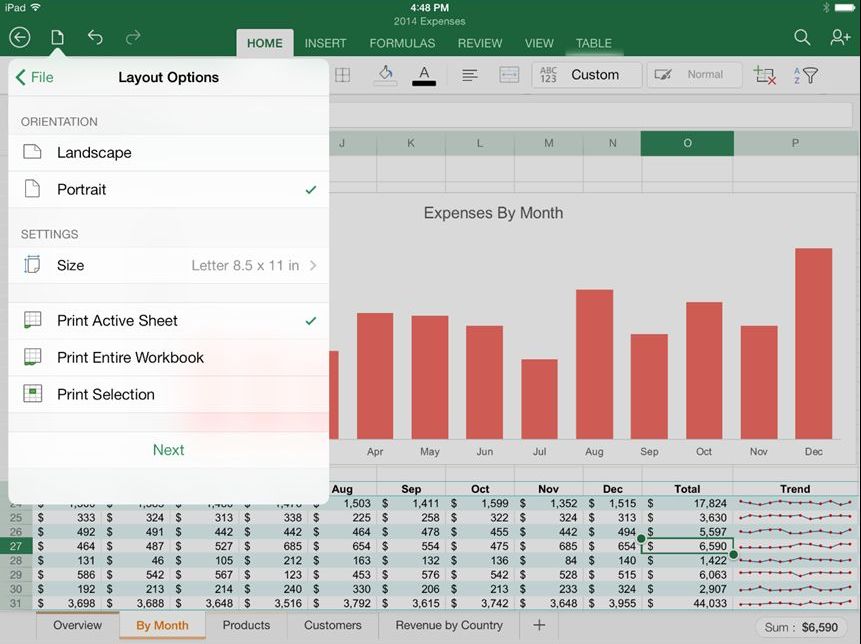Open the Normal cell styles dropdown
Screen dimensions: 861x644
click(695, 75)
